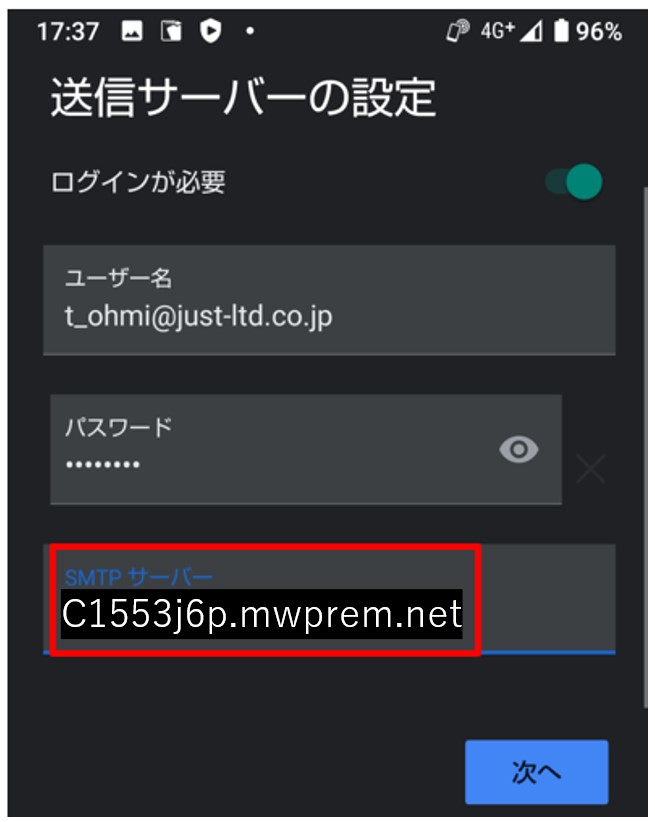
Task: Show password with the eye icon
Action: [x=519, y=449]
